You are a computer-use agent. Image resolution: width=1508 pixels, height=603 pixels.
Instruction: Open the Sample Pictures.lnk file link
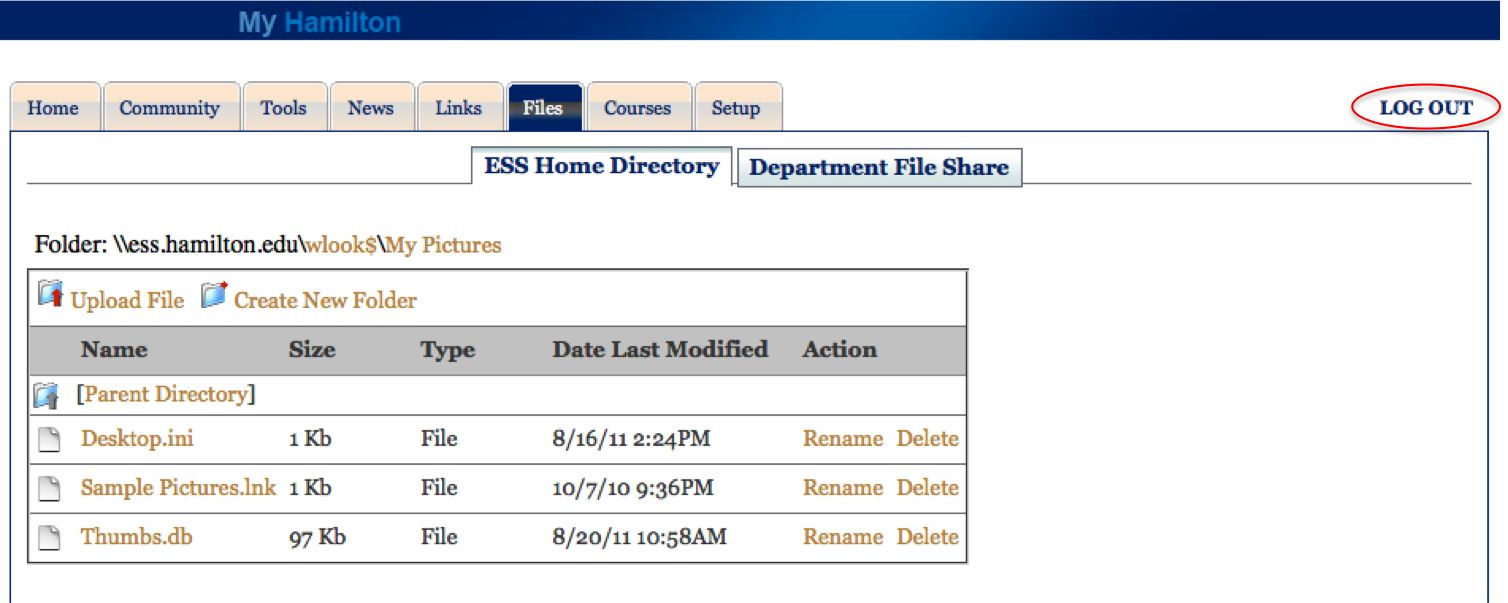[178, 488]
